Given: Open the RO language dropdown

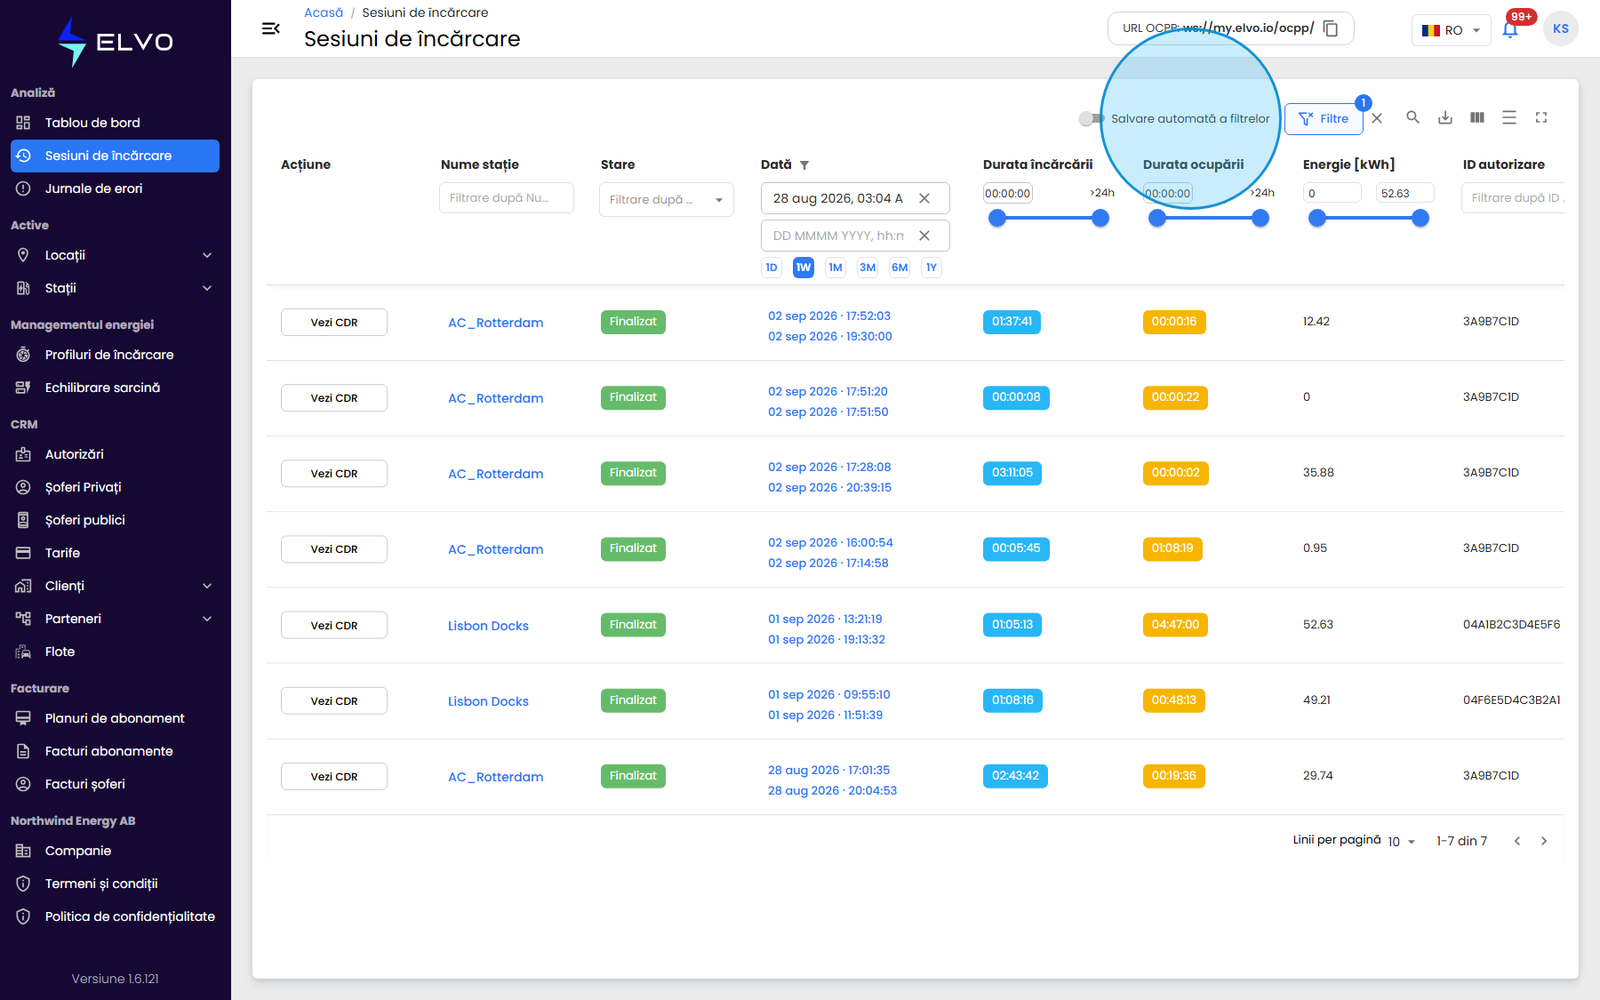Looking at the screenshot, I should [x=1451, y=30].
